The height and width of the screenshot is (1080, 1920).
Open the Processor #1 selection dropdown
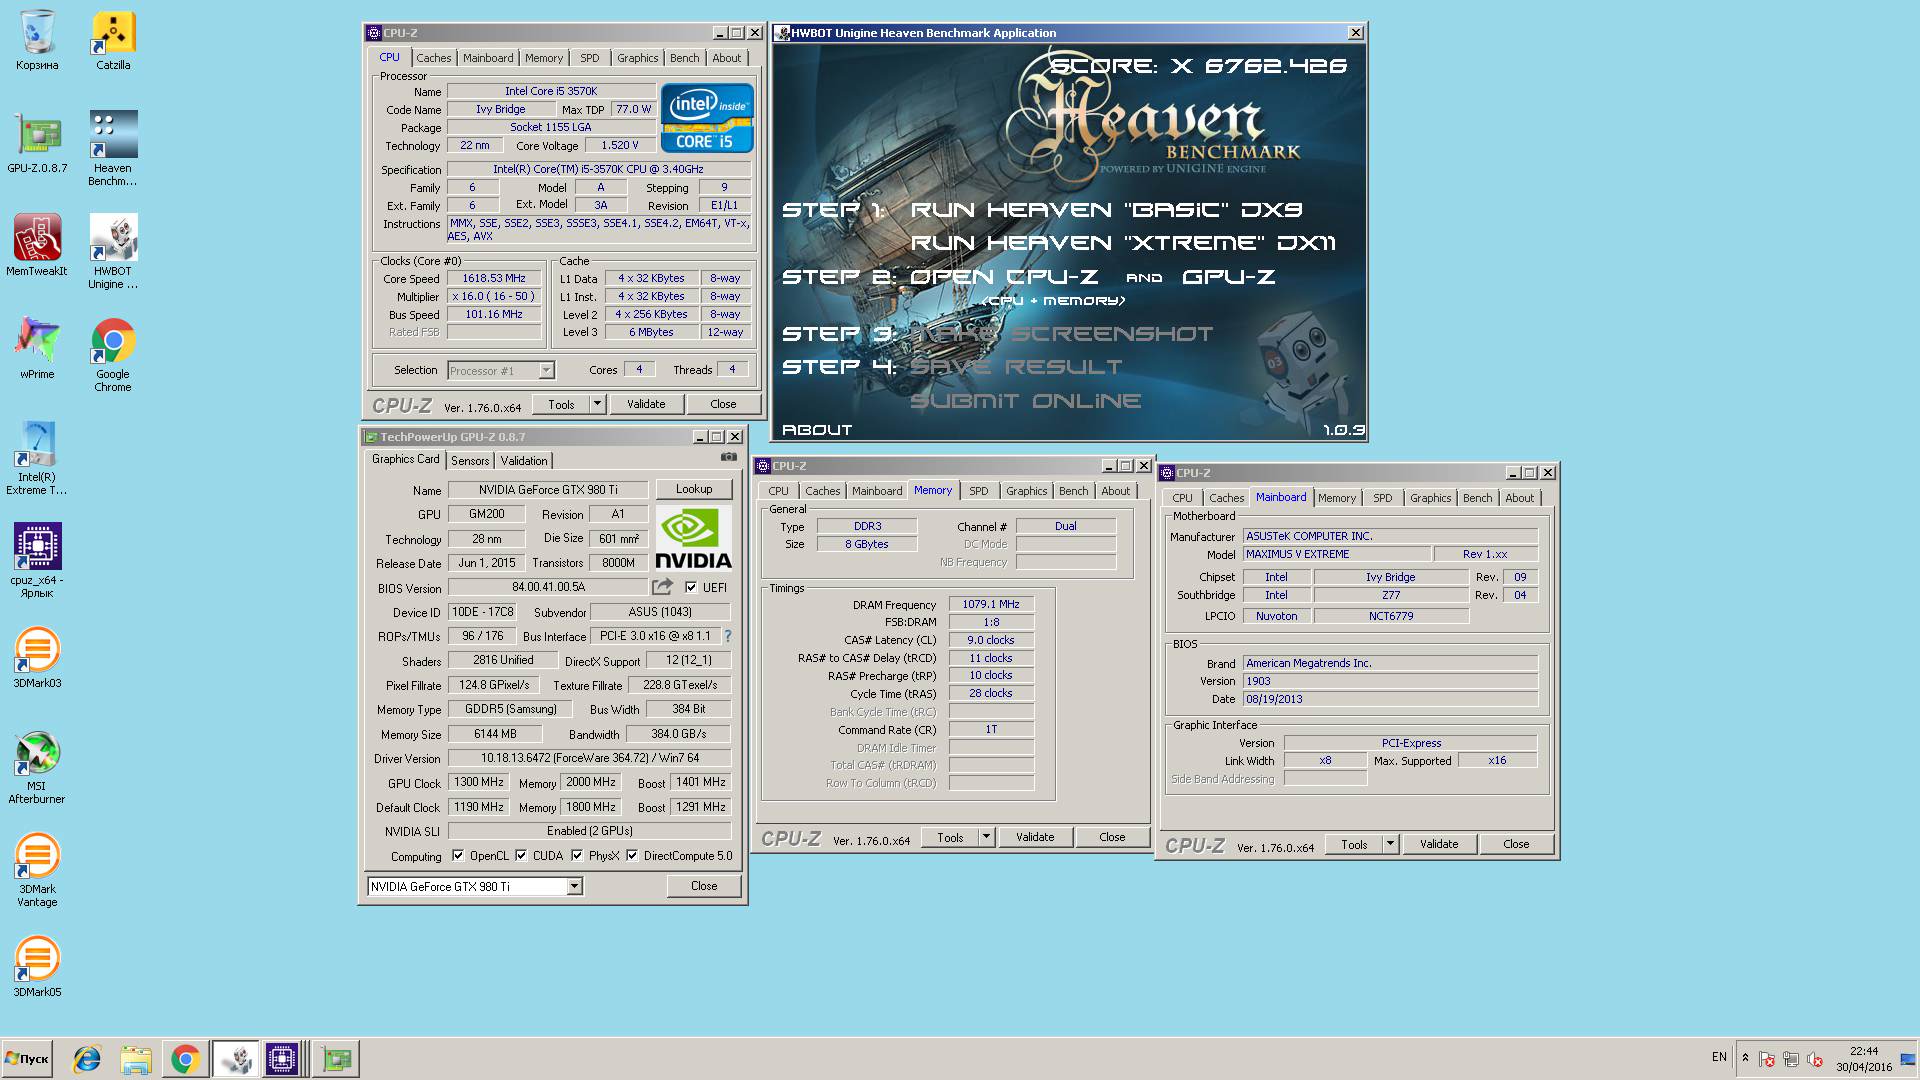546,370
